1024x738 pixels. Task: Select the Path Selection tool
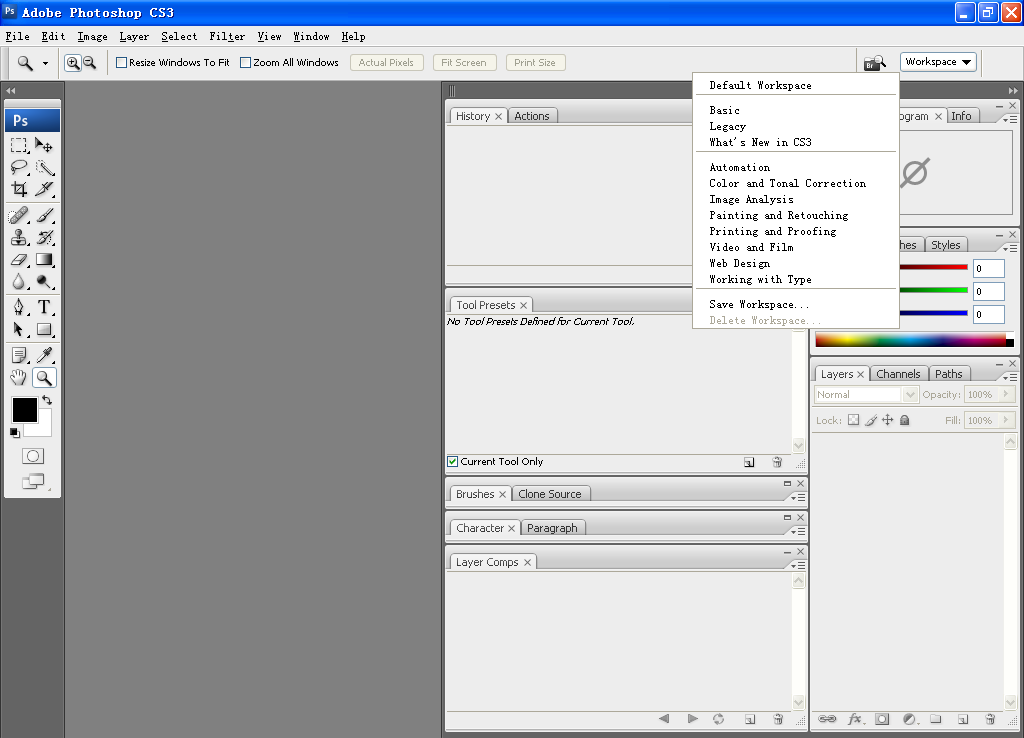point(19,329)
